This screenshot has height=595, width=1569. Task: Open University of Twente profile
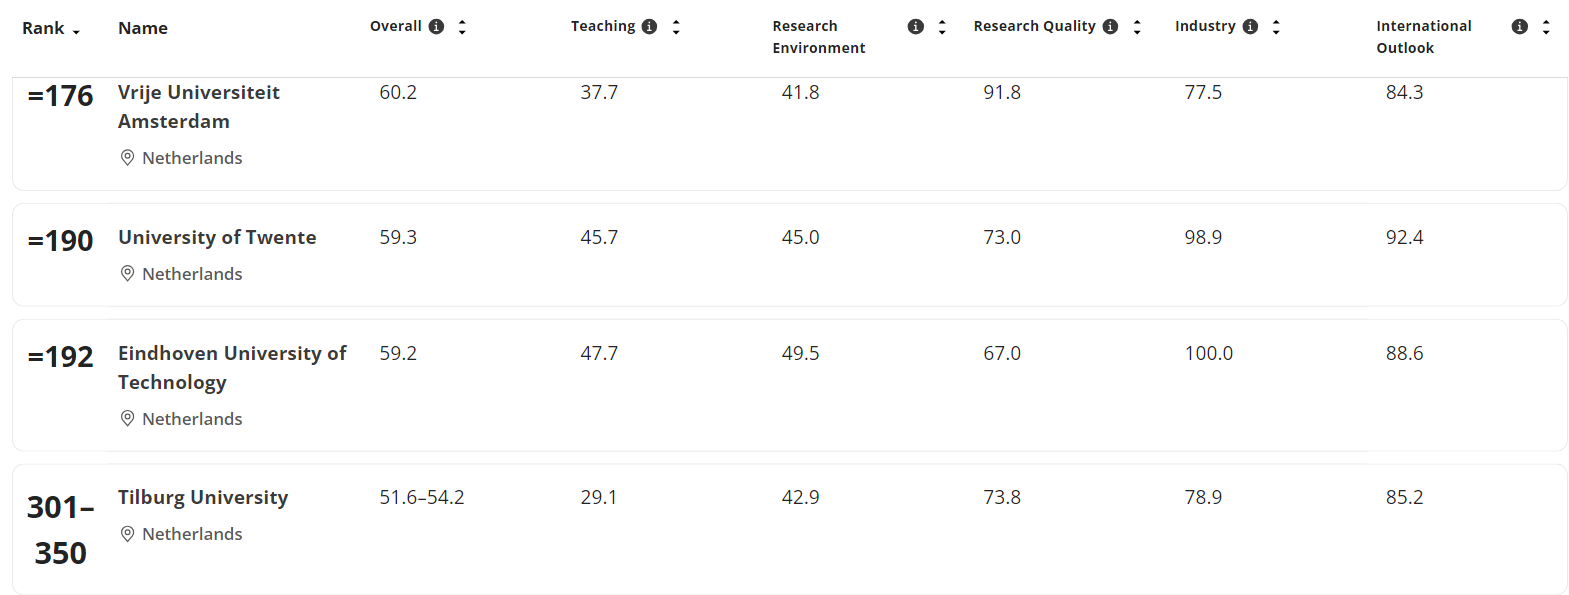pos(217,237)
